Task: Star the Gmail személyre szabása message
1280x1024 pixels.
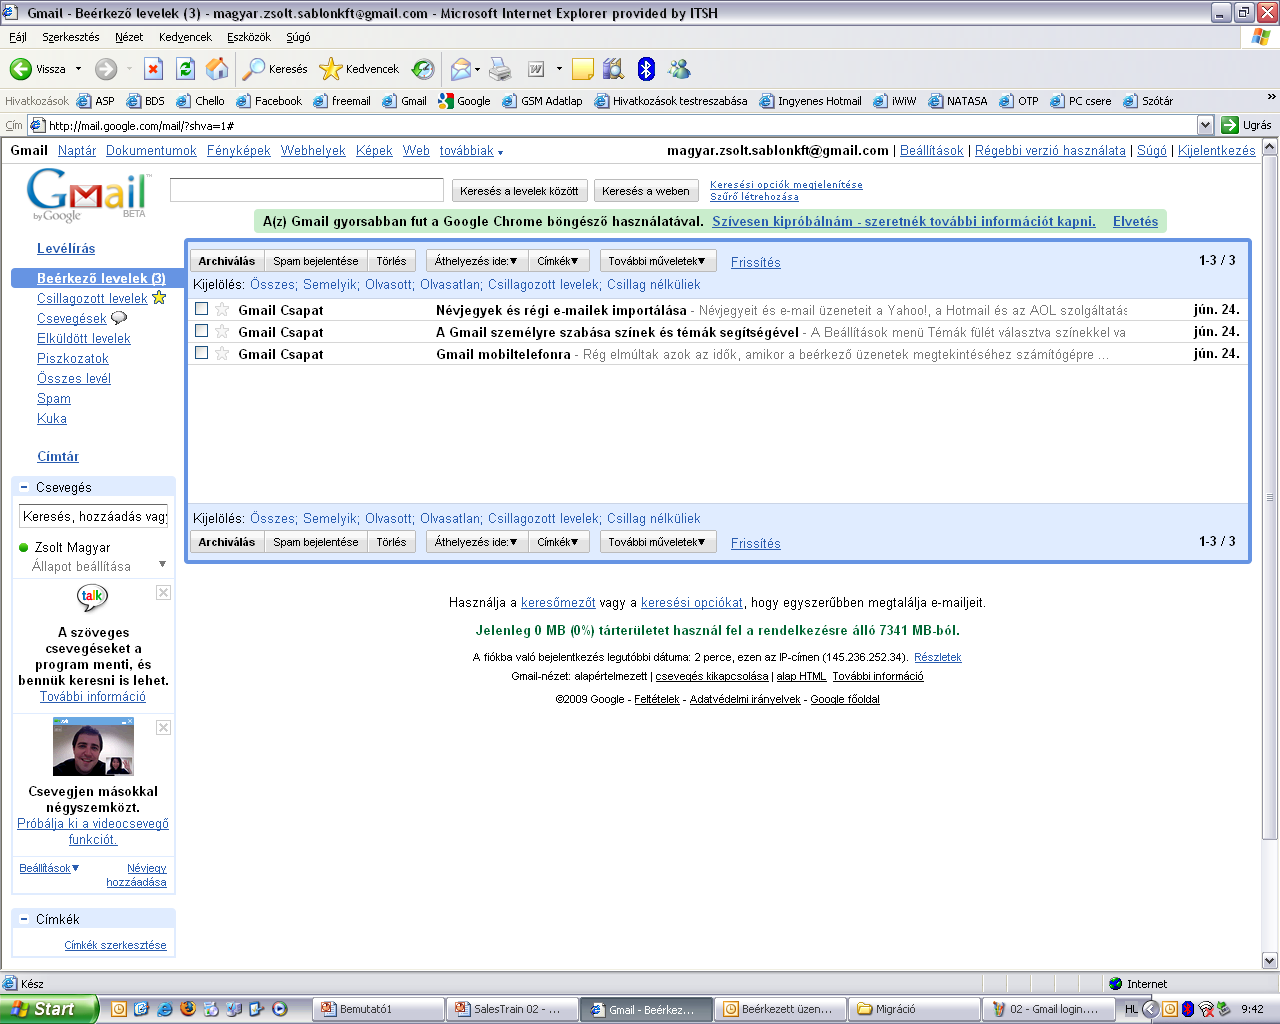Action: [222, 332]
